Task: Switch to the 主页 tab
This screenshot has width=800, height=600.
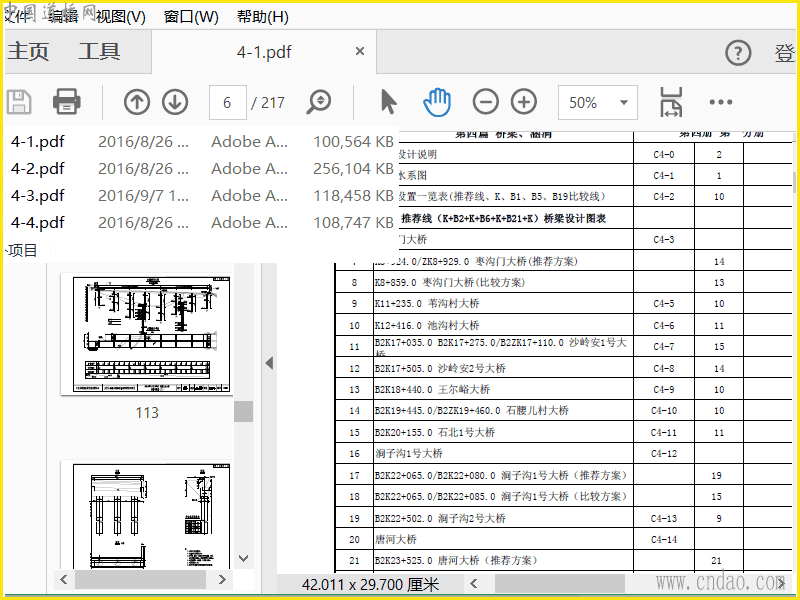Action: 28,52
